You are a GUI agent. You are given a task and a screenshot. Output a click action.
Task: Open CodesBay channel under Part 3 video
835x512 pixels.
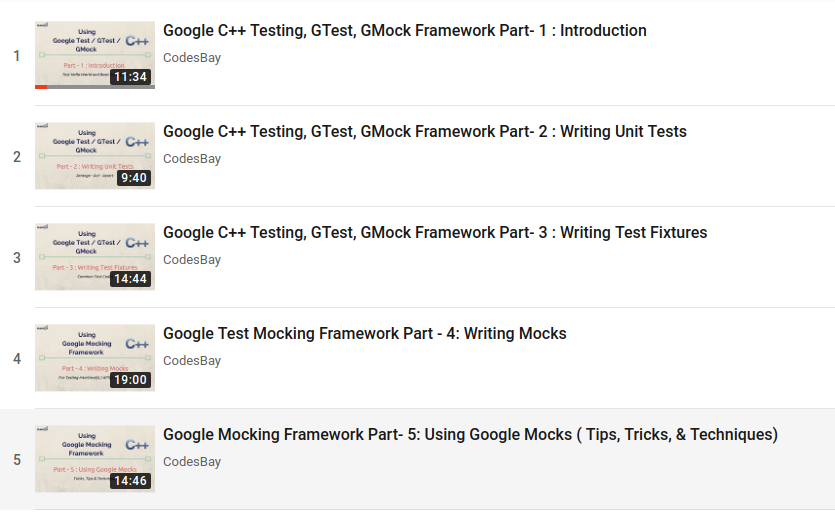[192, 260]
